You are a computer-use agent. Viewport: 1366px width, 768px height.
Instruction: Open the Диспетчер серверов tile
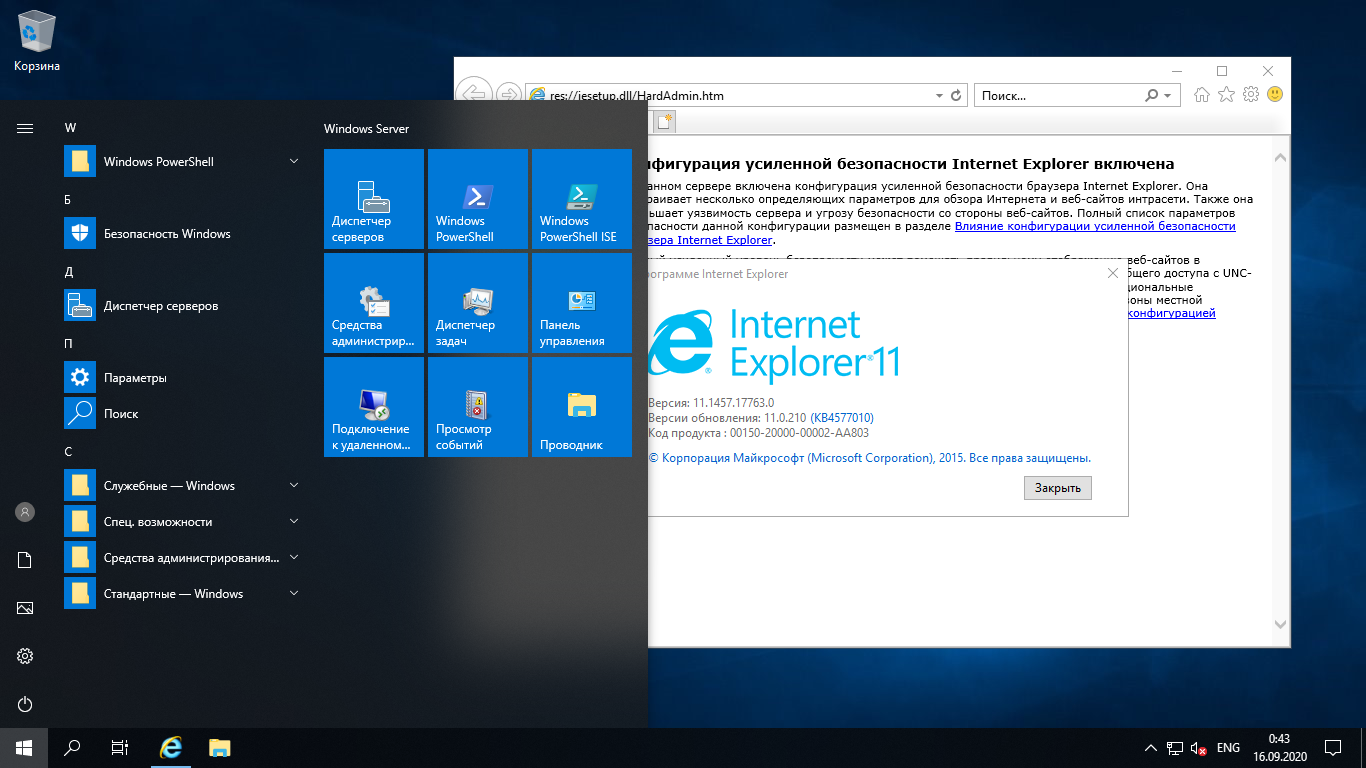click(x=374, y=199)
